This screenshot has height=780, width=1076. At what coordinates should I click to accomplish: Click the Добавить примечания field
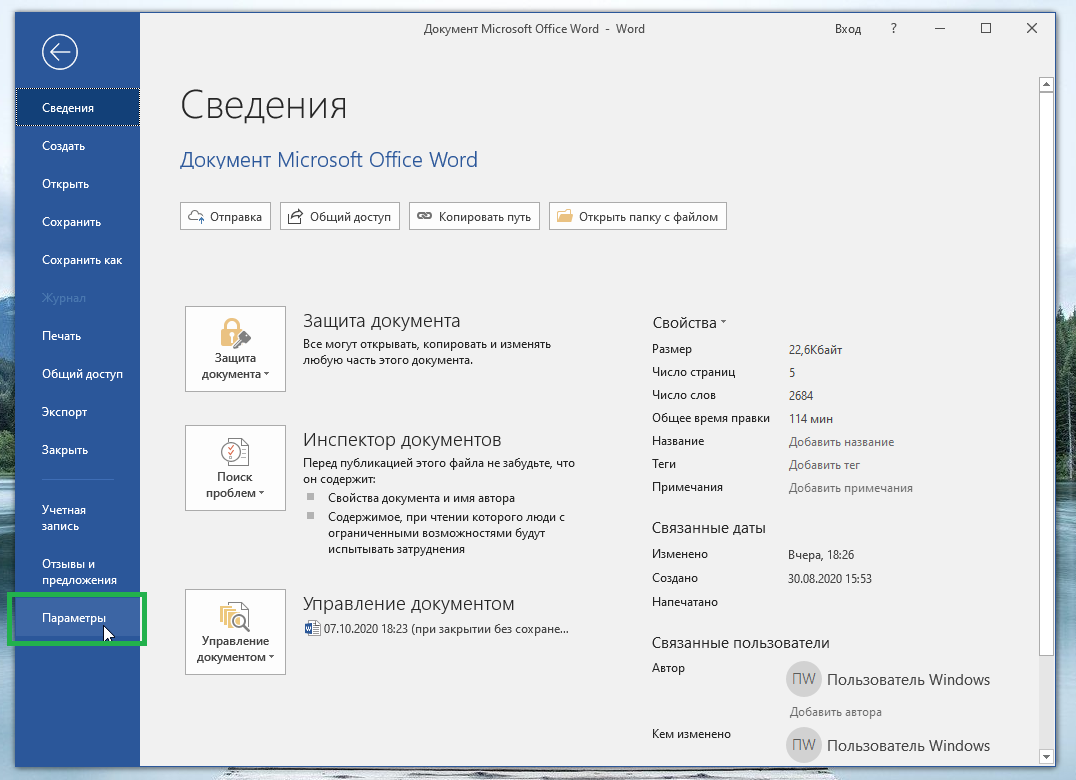tap(850, 488)
